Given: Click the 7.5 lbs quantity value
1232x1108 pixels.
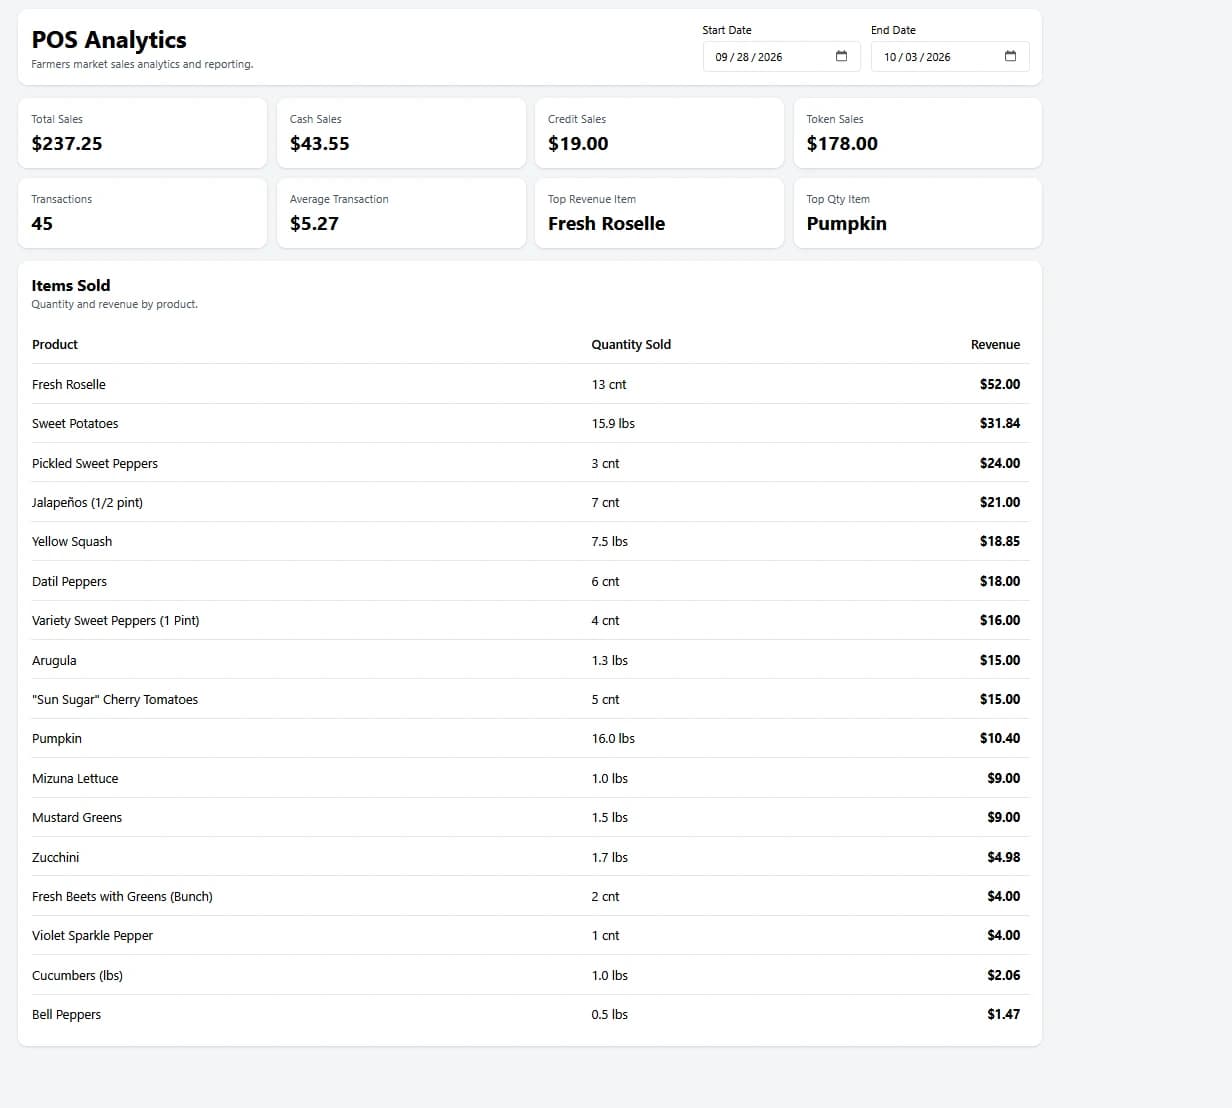Looking at the screenshot, I should 610,541.
